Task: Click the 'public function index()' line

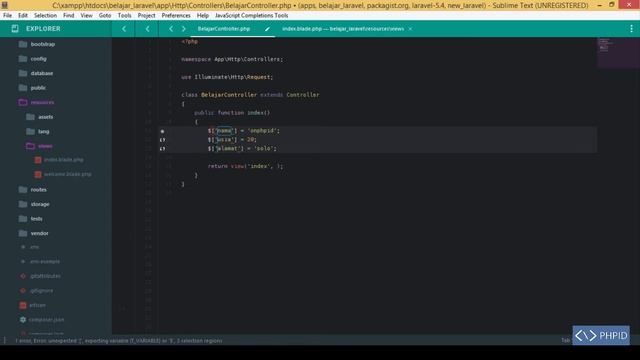Action: (232, 113)
